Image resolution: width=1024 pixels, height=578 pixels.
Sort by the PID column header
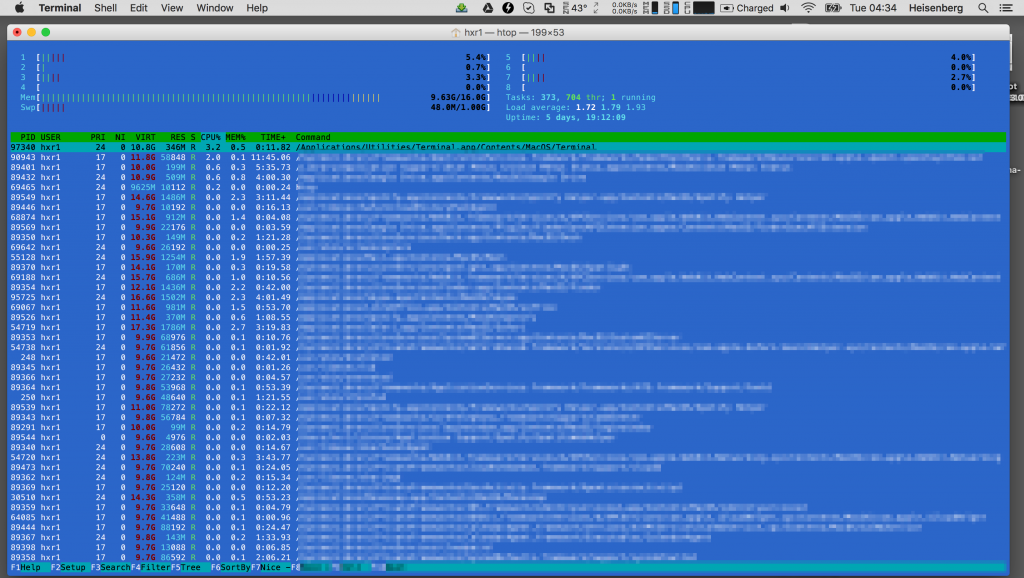(x=28, y=137)
